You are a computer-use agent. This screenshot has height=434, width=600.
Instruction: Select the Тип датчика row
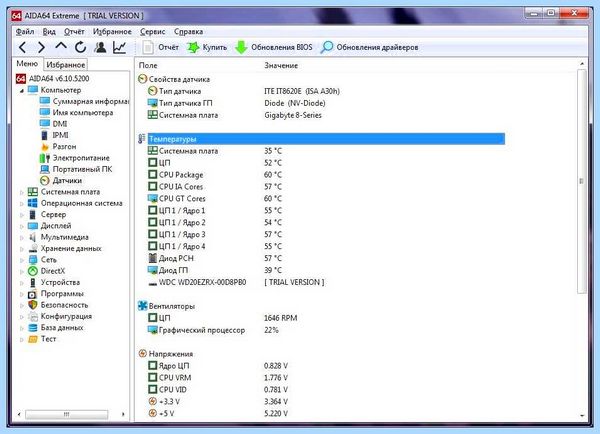(244, 91)
